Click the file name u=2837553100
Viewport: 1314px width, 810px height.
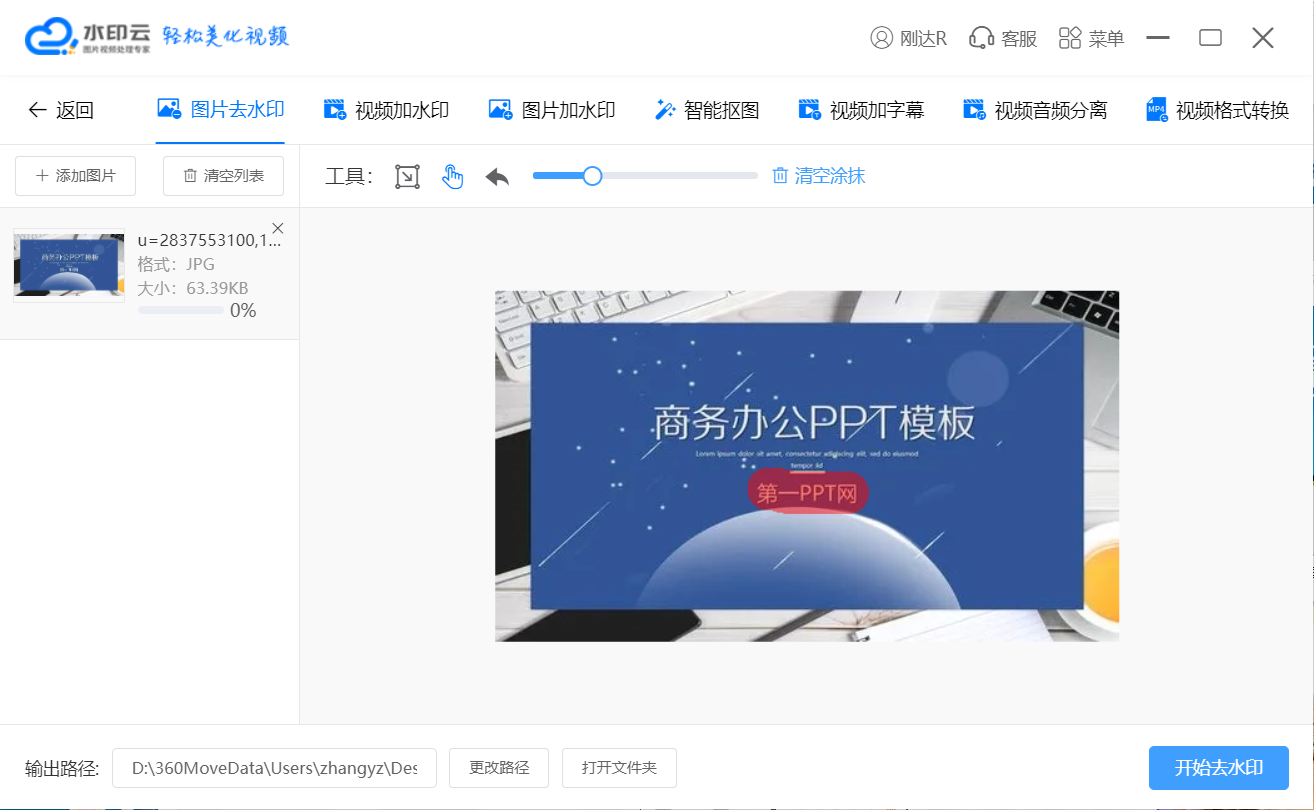pos(209,240)
